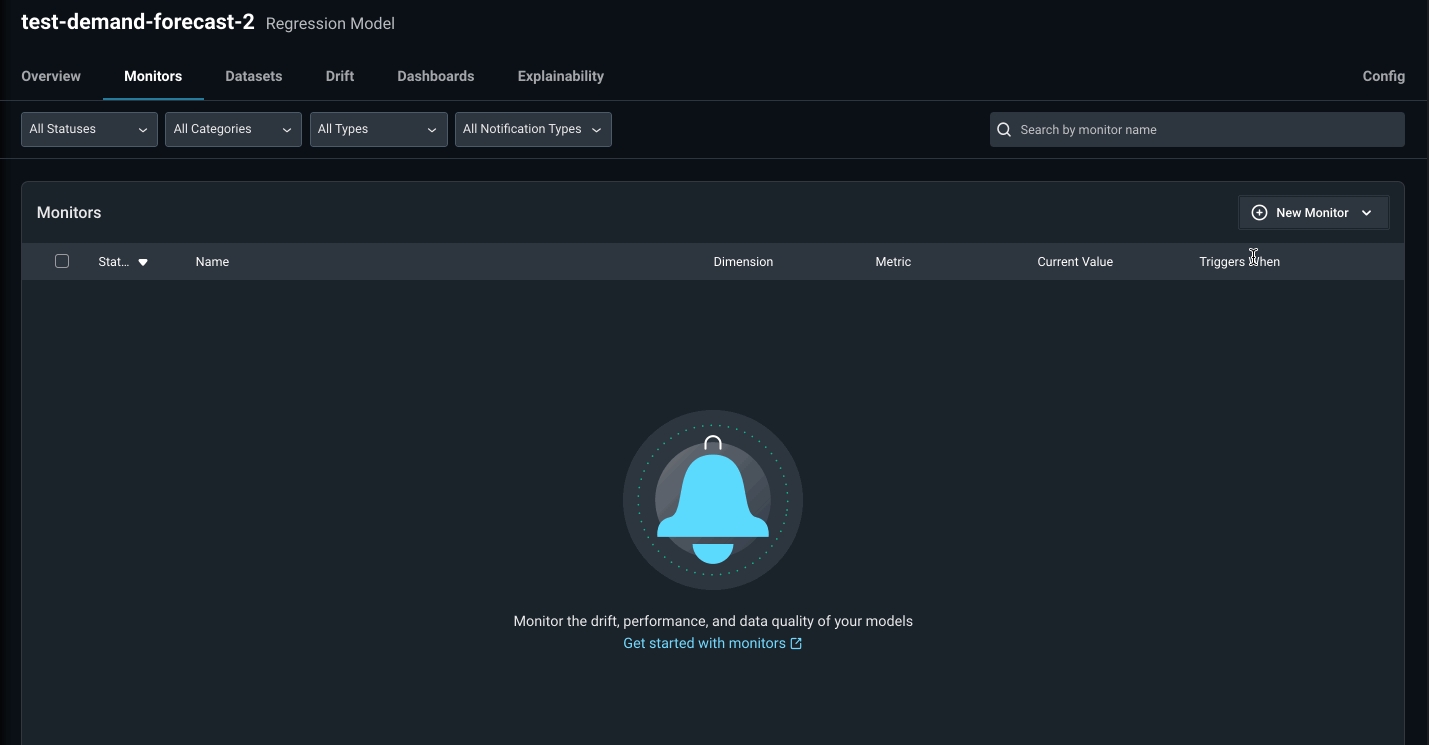
Task: Open the Dashboards tab
Action: 435,76
